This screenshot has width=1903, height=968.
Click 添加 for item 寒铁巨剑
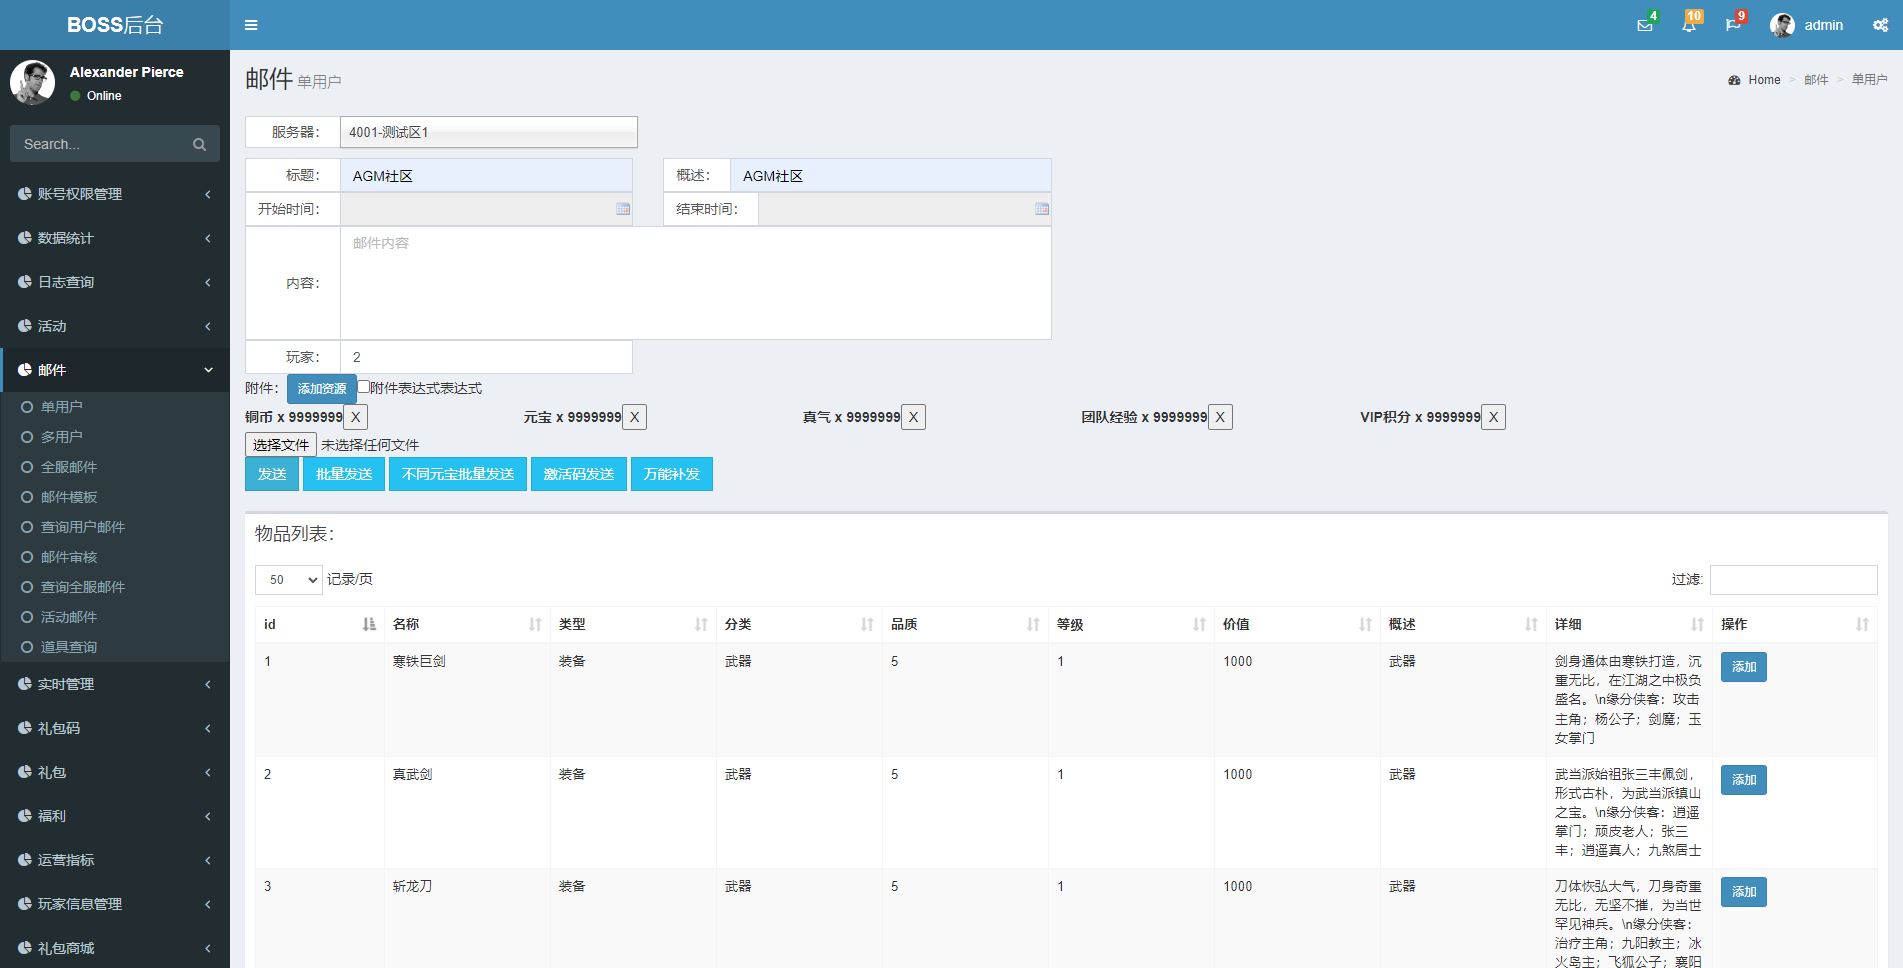(1743, 667)
